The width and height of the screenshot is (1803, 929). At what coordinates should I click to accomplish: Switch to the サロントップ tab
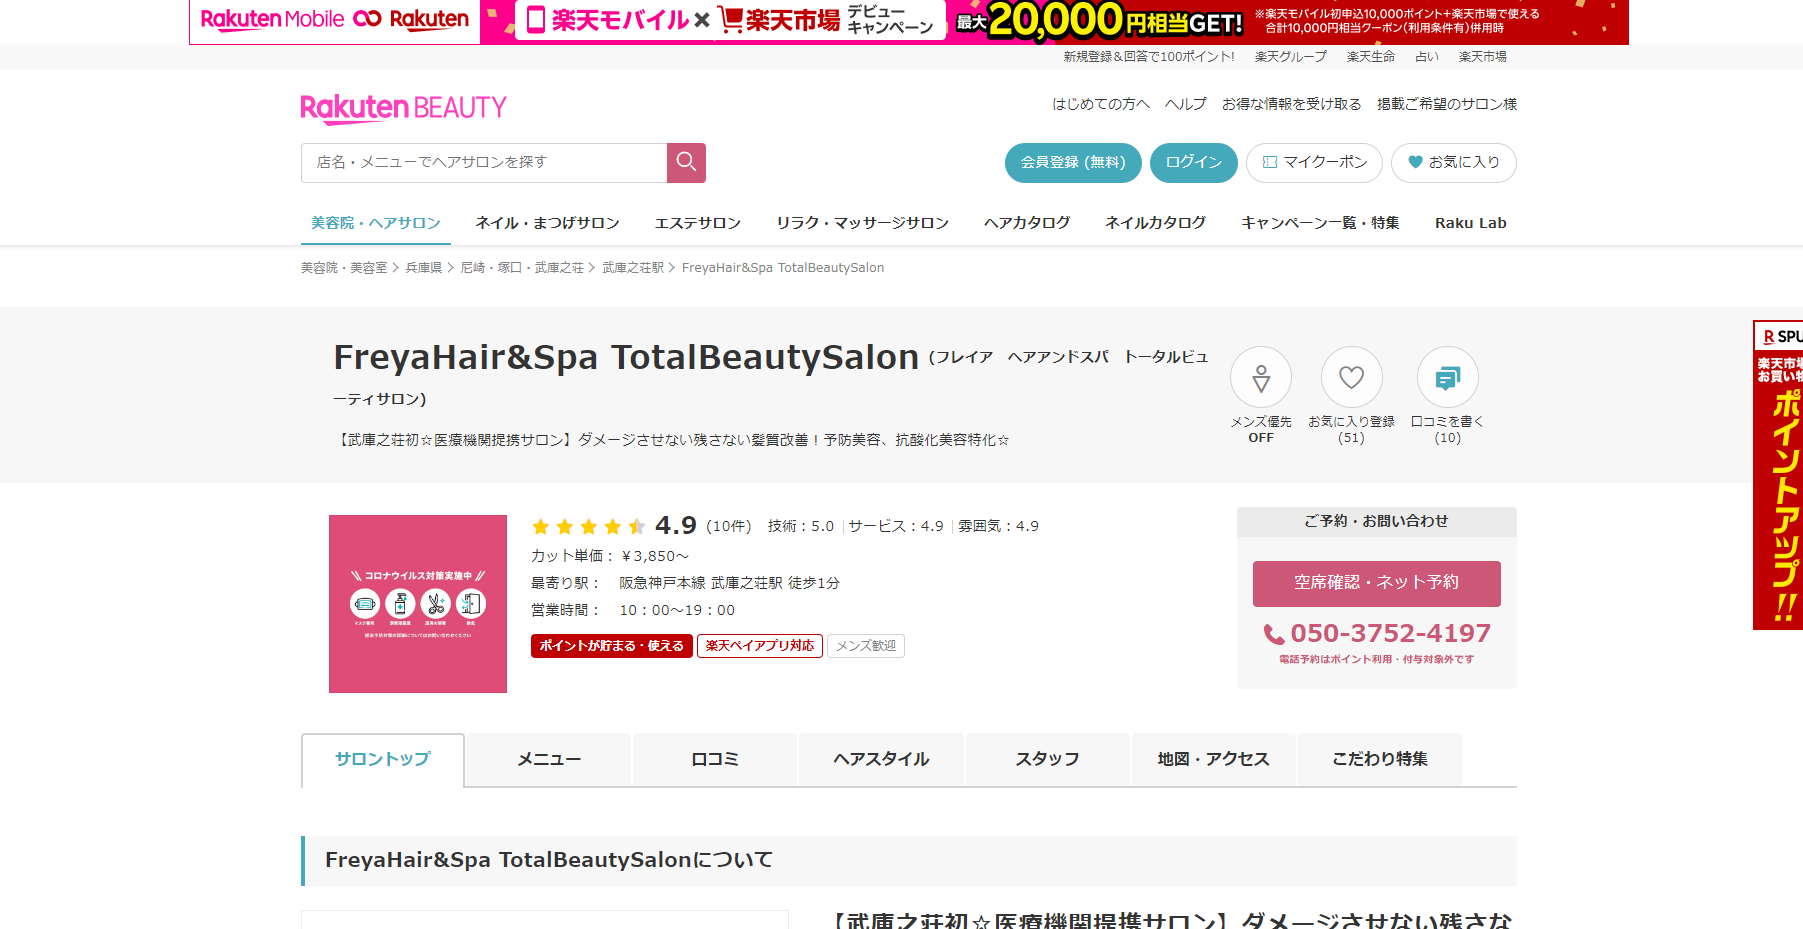point(383,760)
